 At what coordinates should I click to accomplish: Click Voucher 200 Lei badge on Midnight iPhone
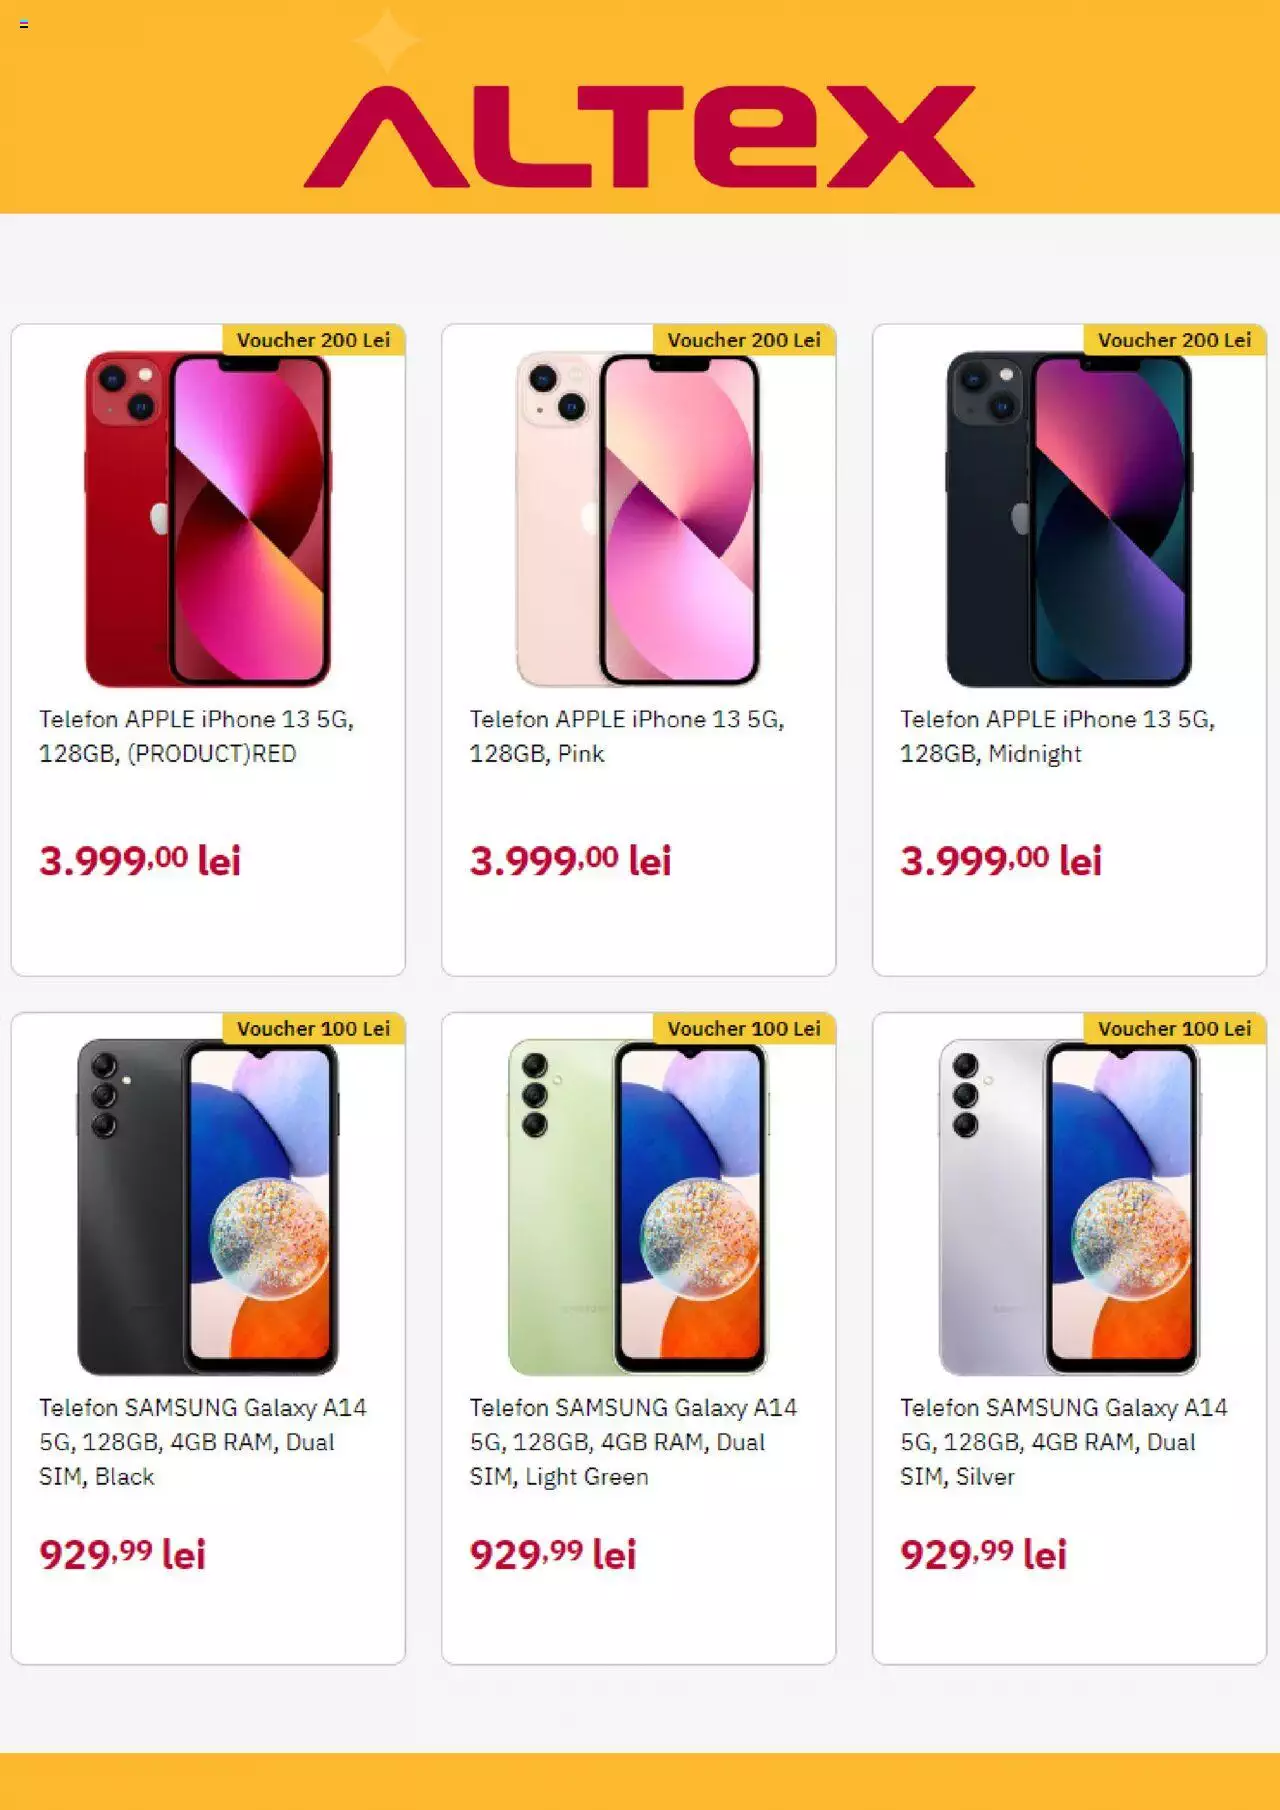(1175, 340)
